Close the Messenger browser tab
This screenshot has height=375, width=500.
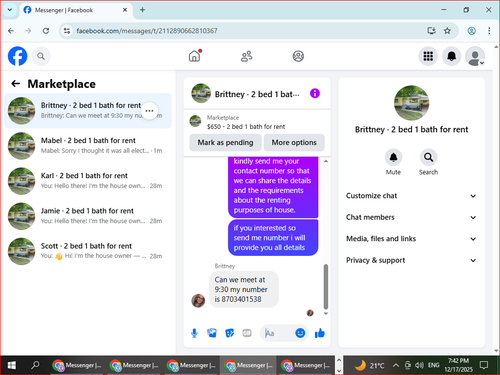pyautogui.click(x=125, y=10)
